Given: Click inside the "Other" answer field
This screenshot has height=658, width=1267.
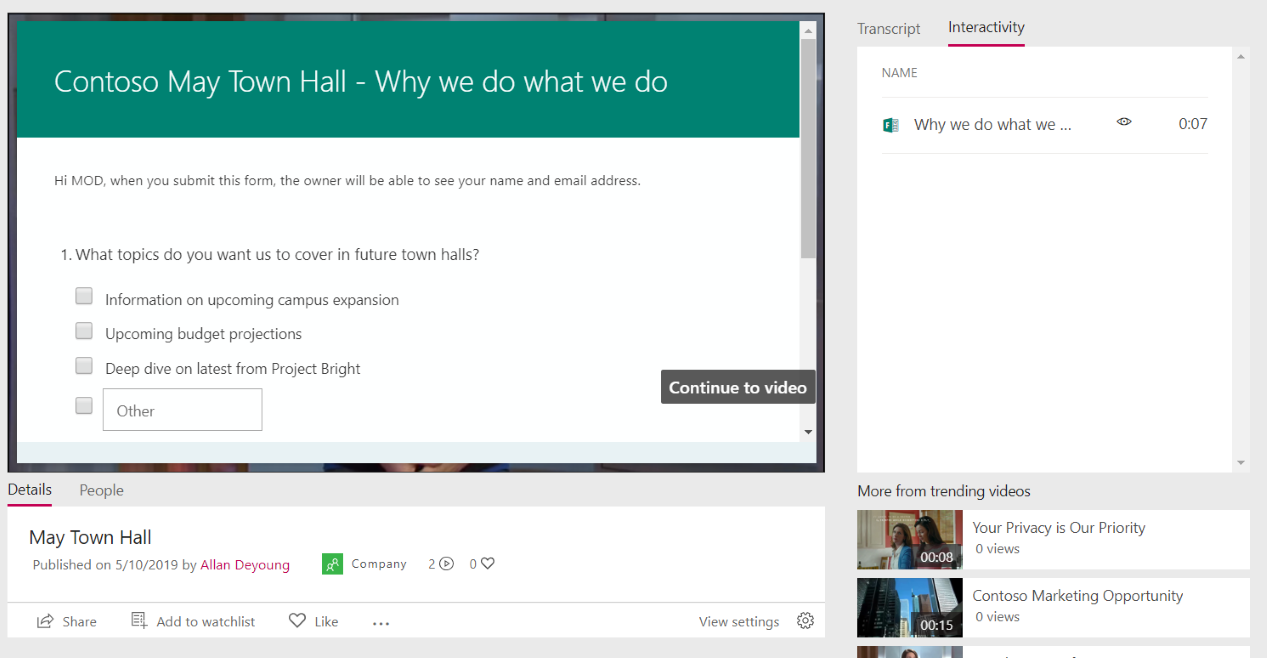Looking at the screenshot, I should (182, 409).
